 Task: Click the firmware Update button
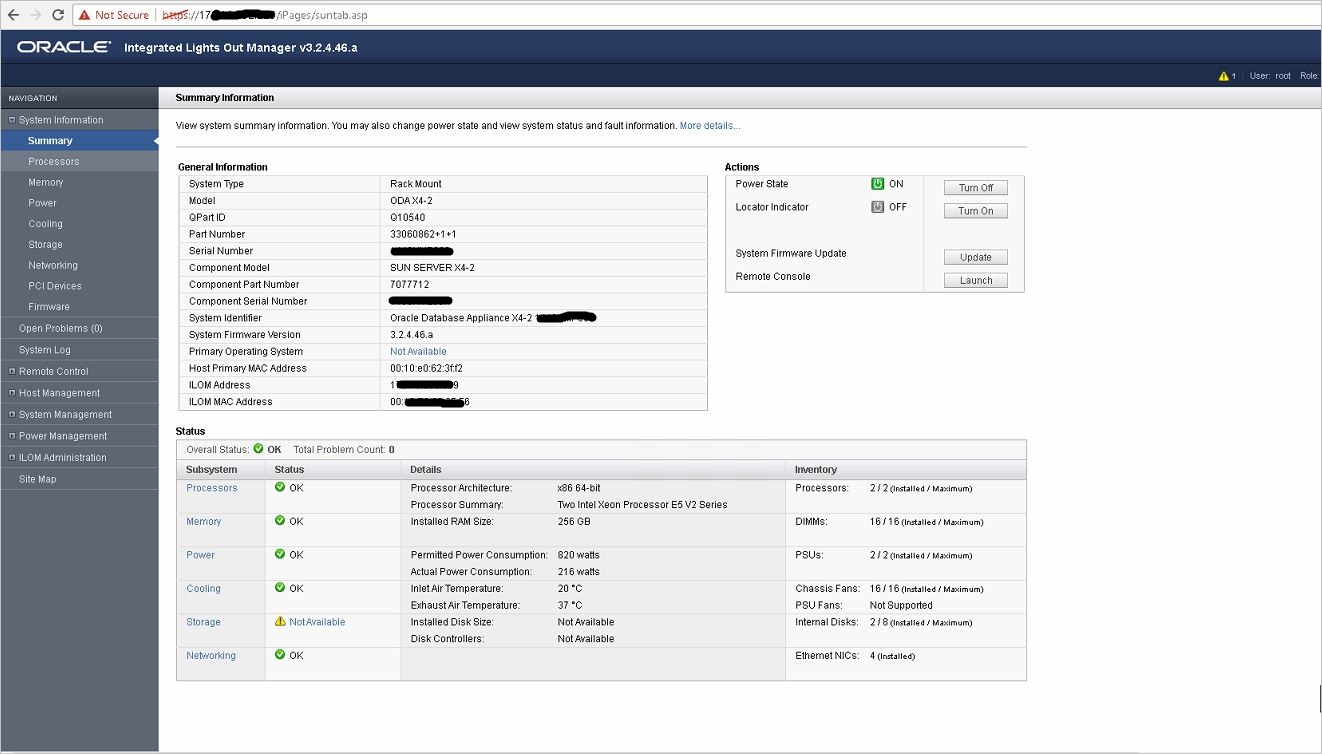976,257
